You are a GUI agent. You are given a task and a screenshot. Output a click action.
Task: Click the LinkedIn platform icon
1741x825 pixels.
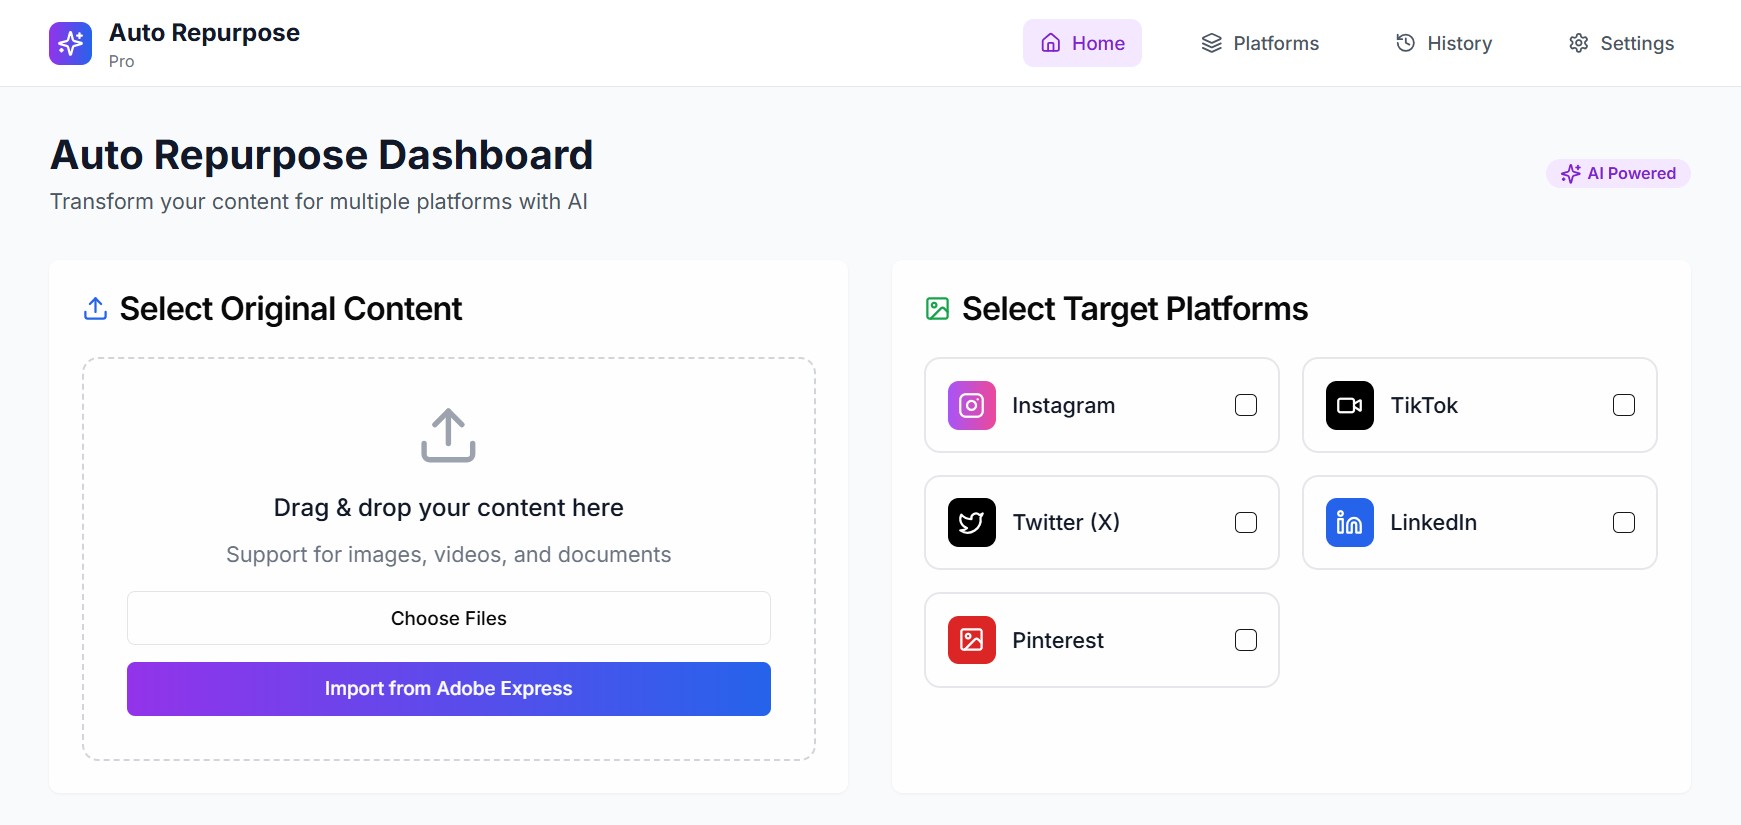click(1349, 522)
